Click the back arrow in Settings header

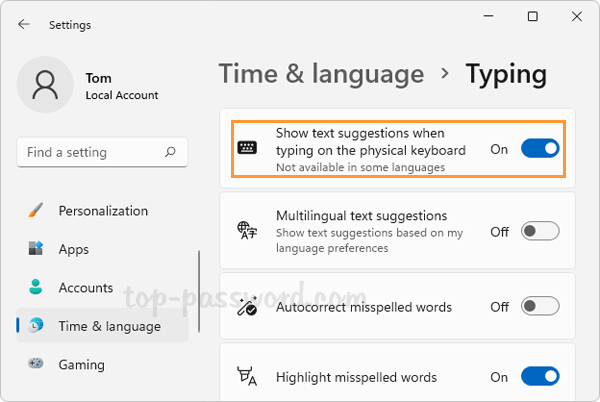(x=23, y=25)
